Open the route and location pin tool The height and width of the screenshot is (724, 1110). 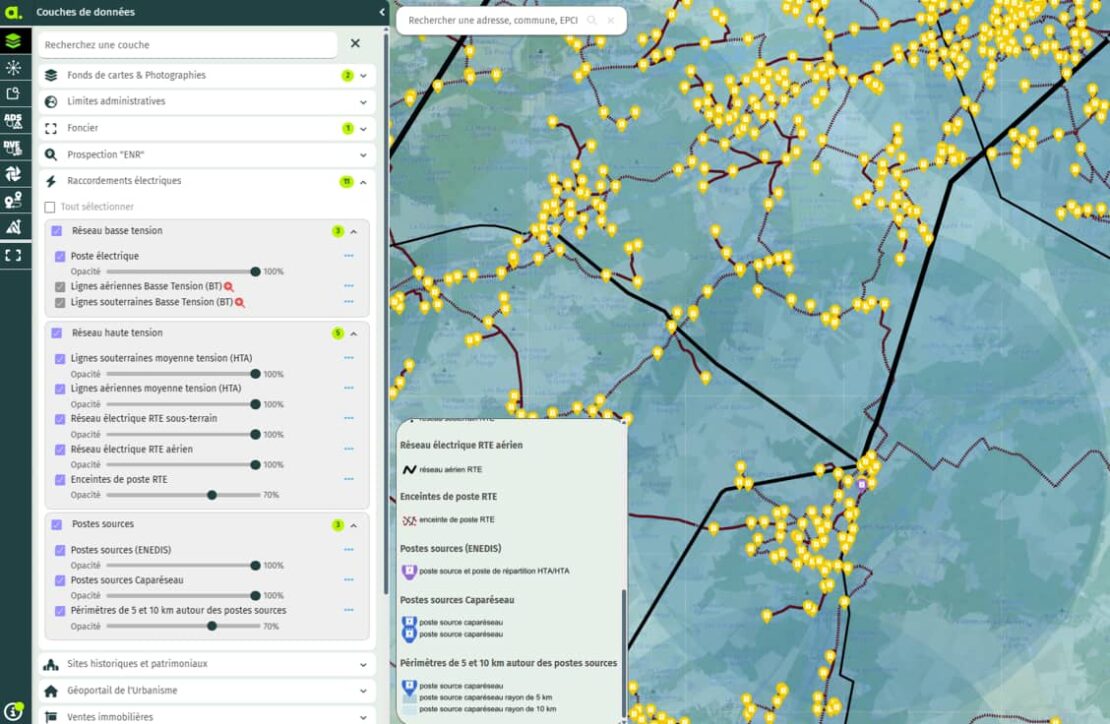[13, 200]
